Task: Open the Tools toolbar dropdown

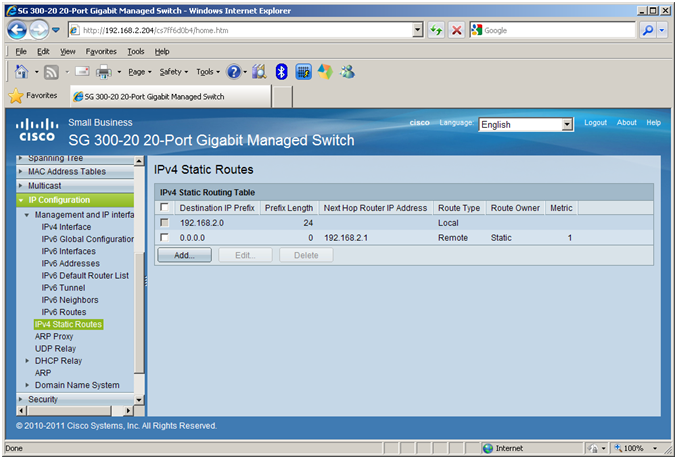Action: (208, 72)
